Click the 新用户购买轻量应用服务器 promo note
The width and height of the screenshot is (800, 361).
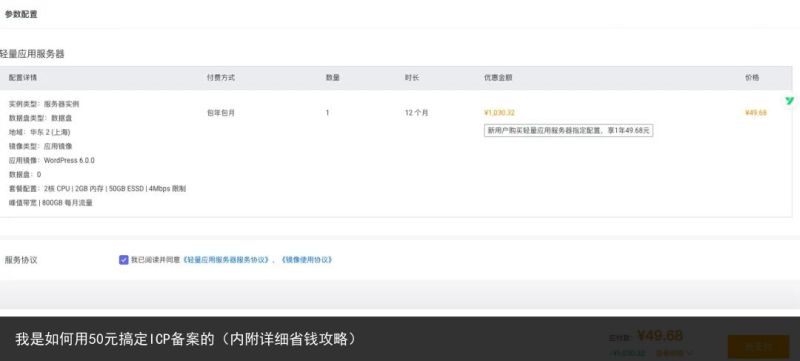568,131
